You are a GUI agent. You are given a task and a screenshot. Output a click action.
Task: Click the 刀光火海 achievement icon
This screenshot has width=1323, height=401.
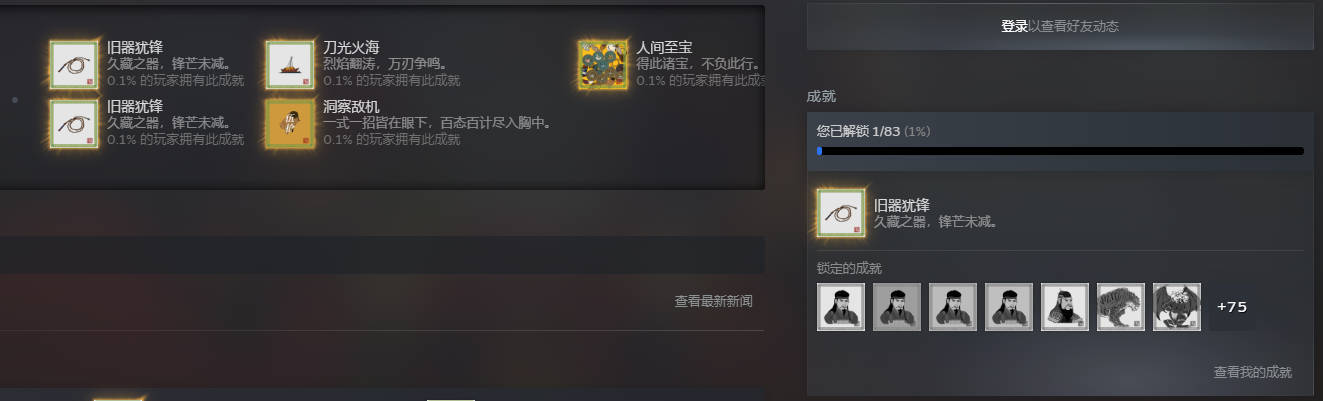(x=290, y=65)
